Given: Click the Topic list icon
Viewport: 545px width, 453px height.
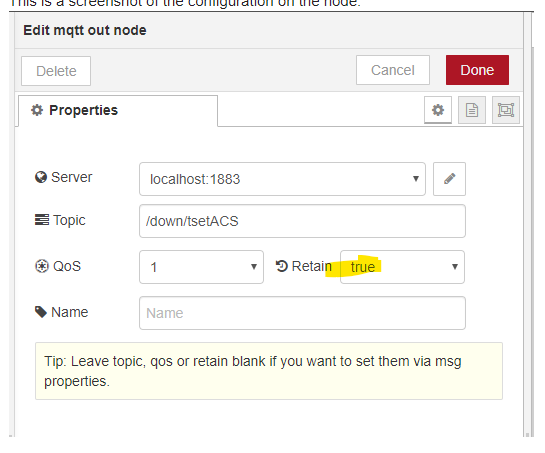Looking at the screenshot, I should coord(42,220).
